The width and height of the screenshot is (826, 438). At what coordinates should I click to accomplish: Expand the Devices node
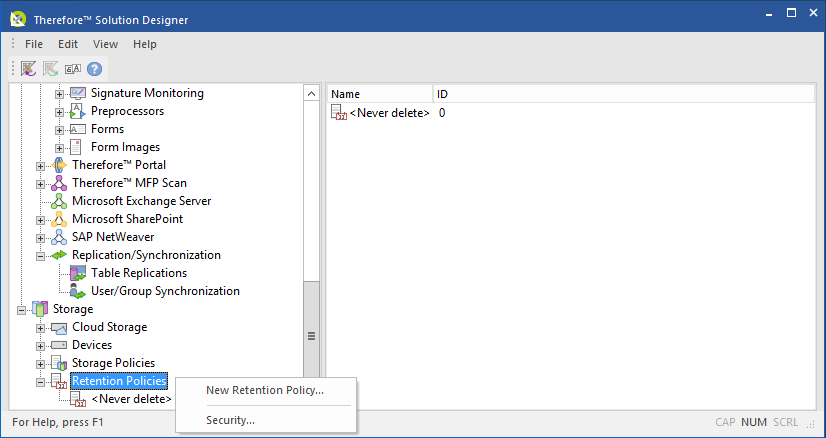(41, 346)
